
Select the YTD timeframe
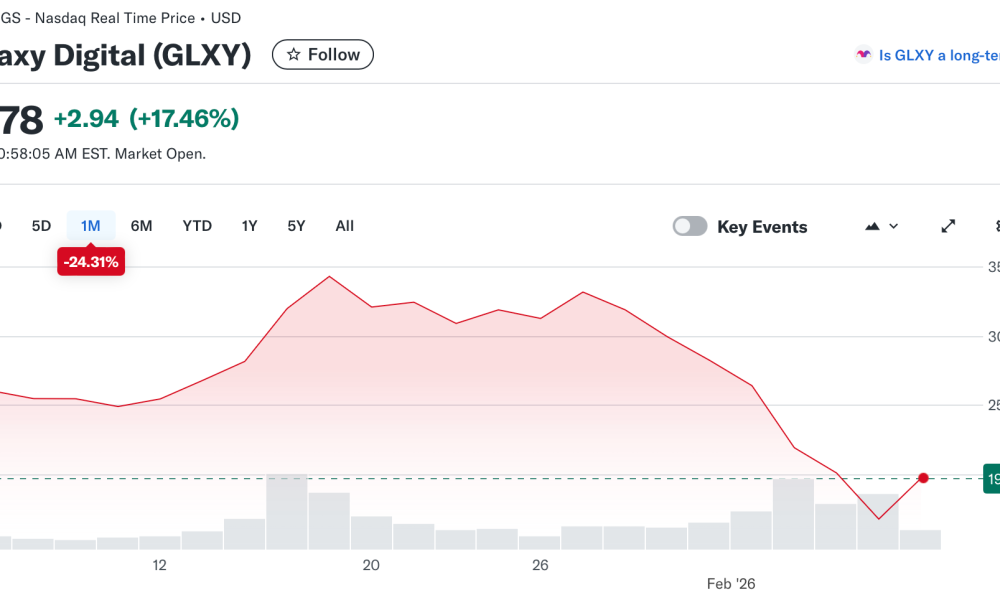tap(197, 226)
